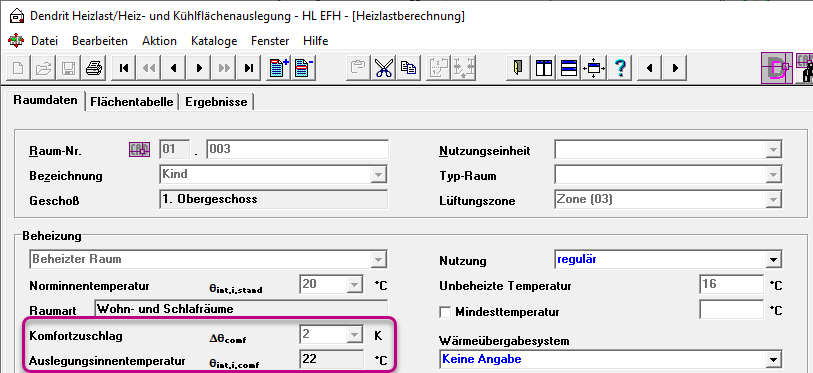Viewport: 813px width, 373px height.
Task: Go to last room record arrow
Action: (x=249, y=68)
